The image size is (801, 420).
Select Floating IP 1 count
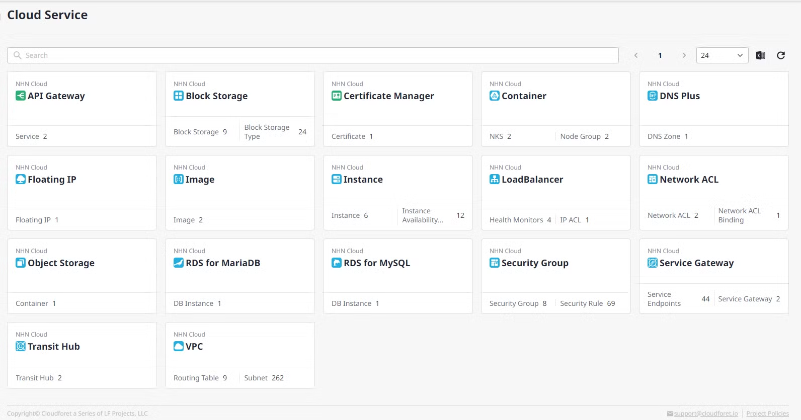click(x=37, y=220)
